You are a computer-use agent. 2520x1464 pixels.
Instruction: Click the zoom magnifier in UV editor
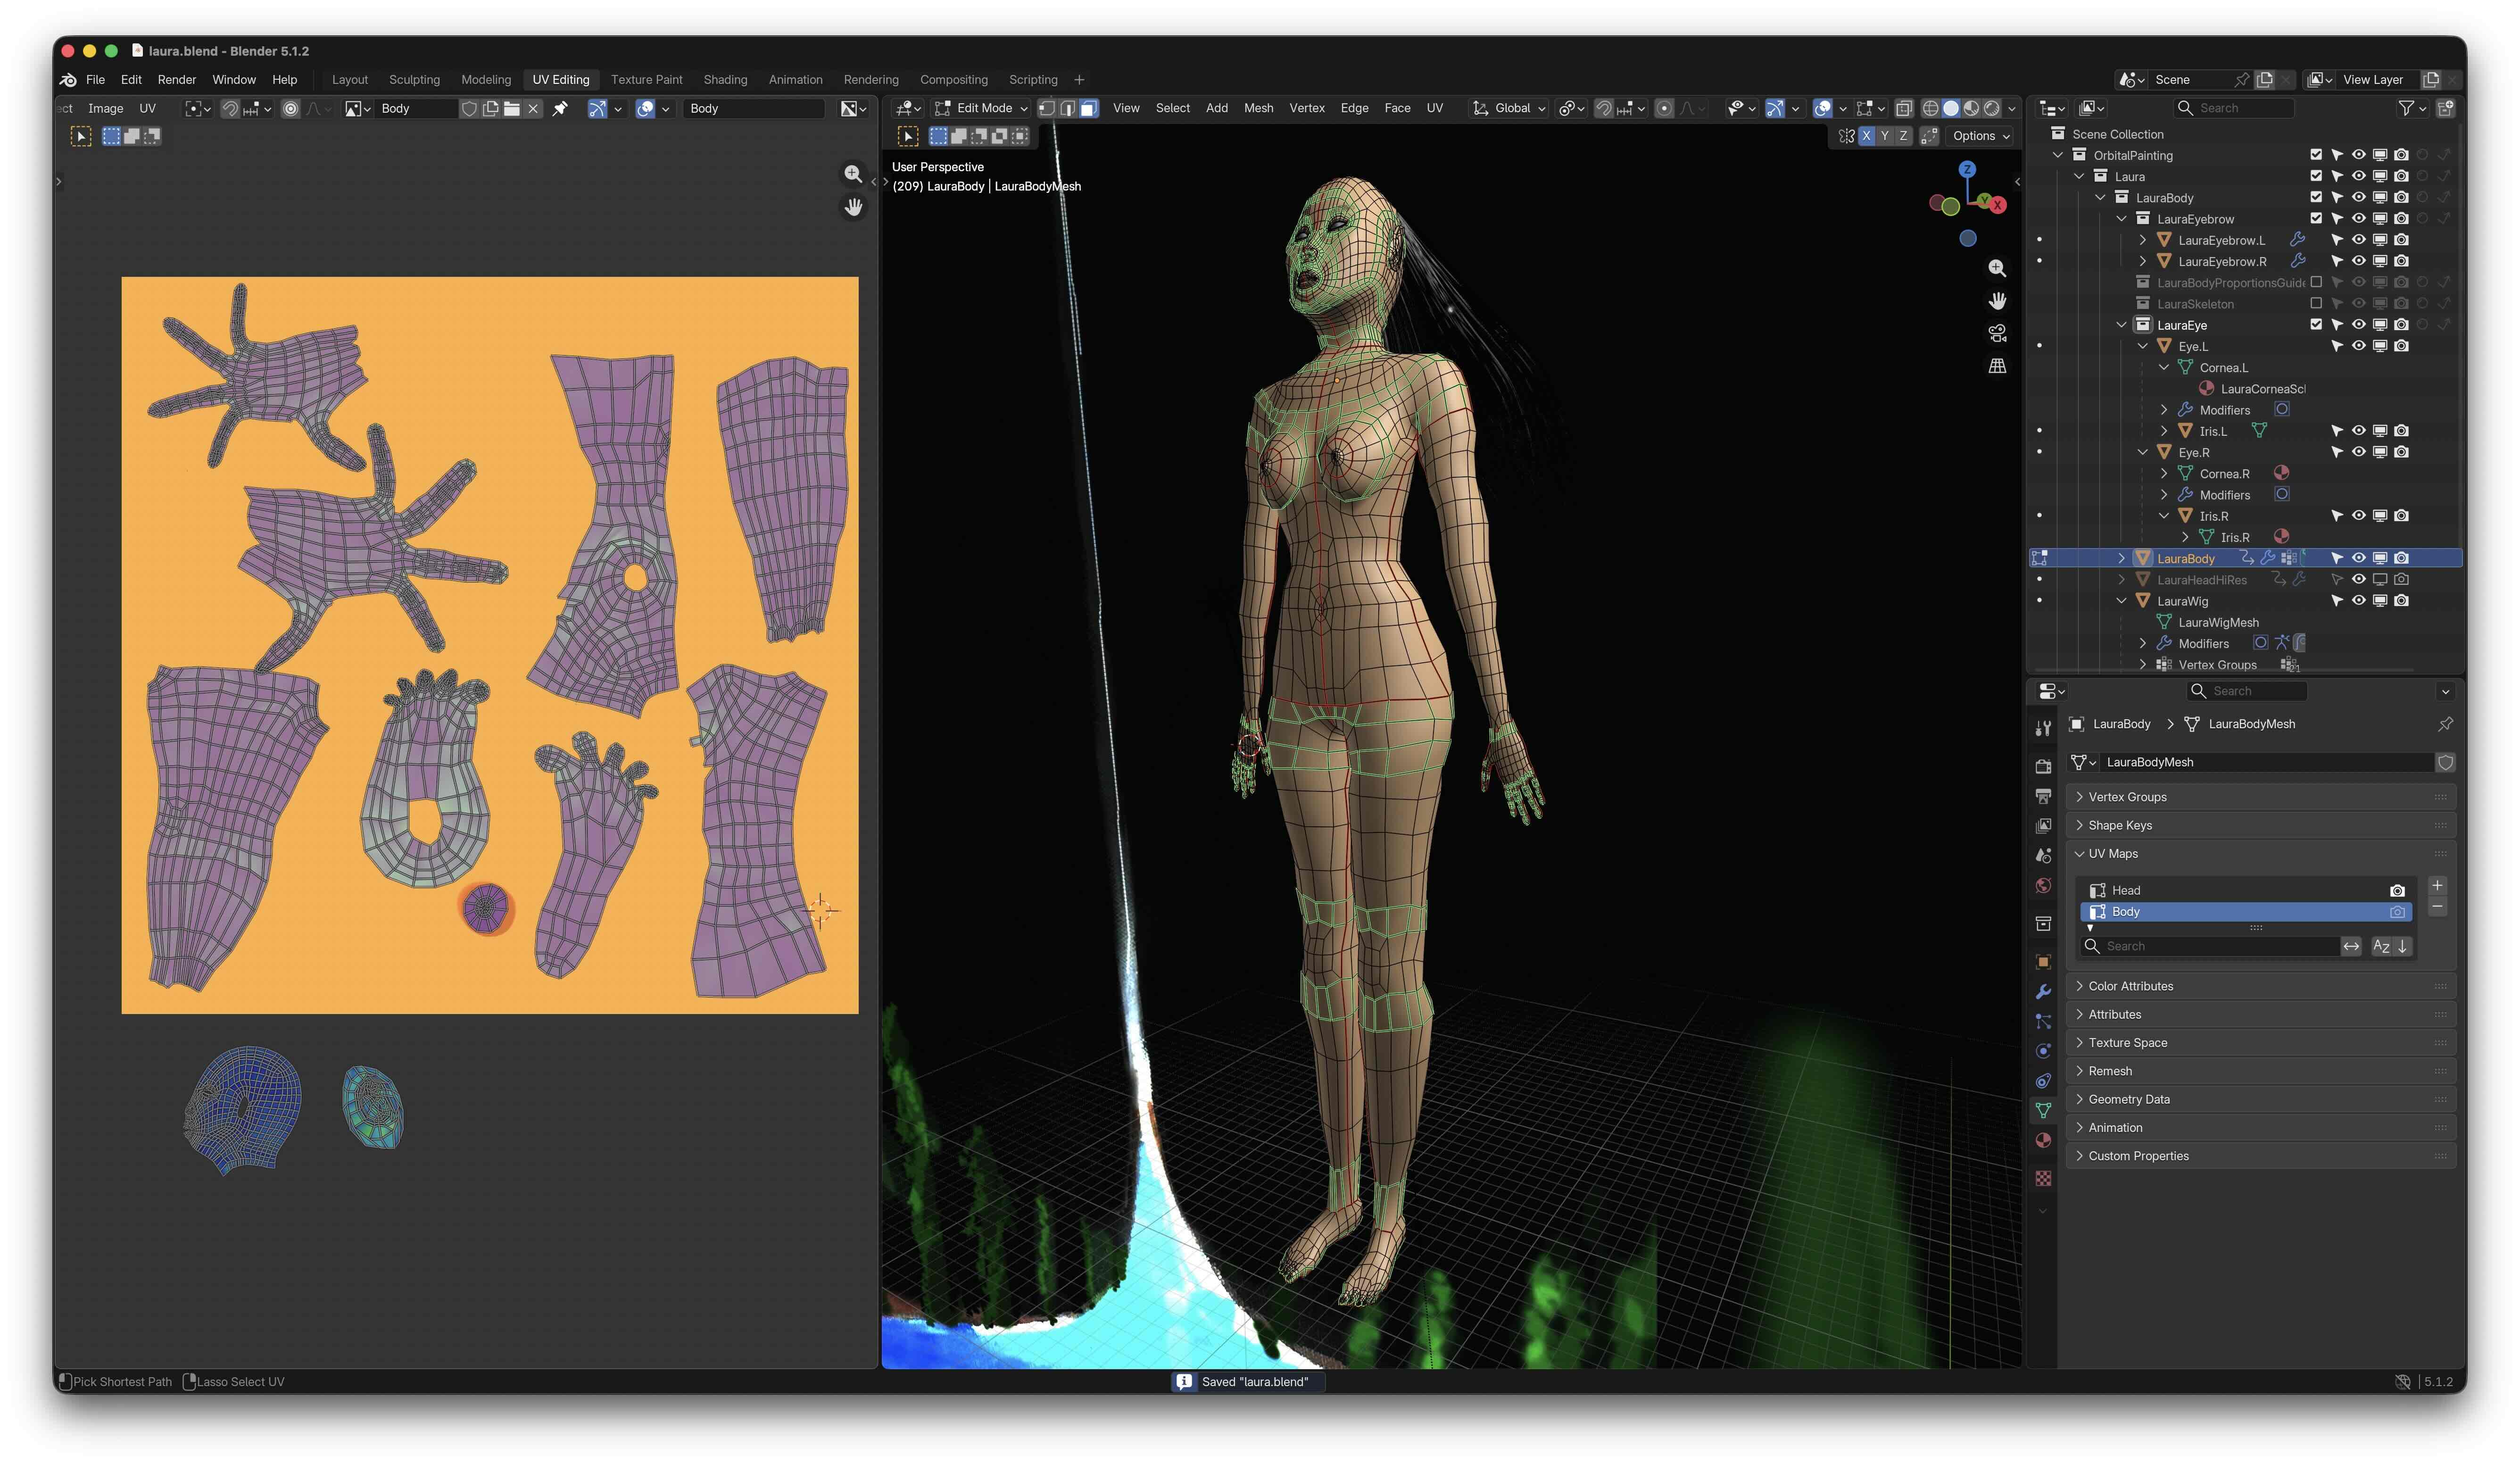(x=852, y=174)
